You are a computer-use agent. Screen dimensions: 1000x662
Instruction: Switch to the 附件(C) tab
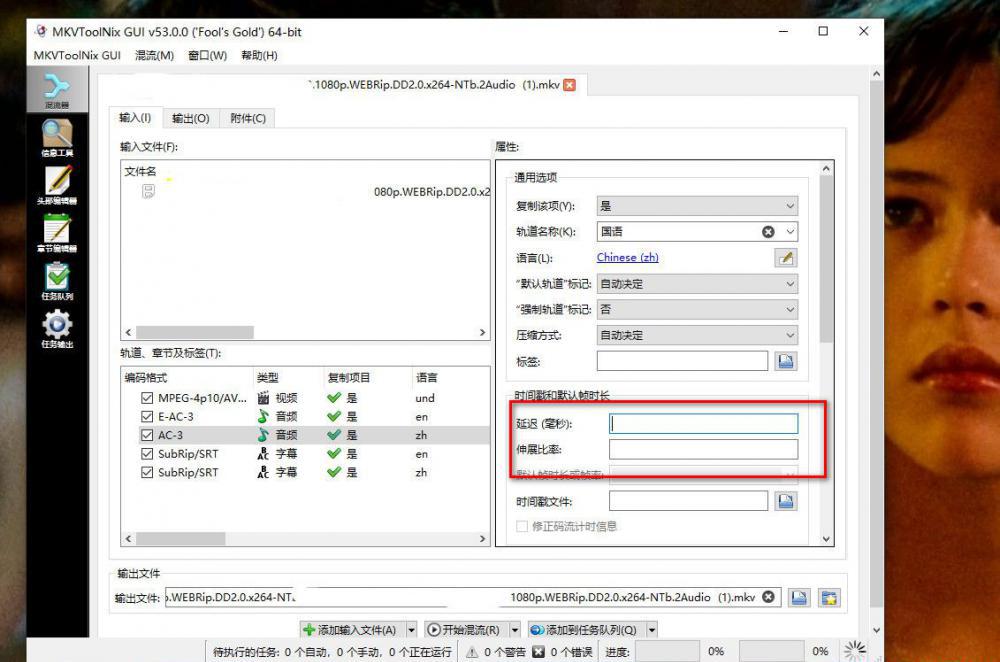pos(247,118)
